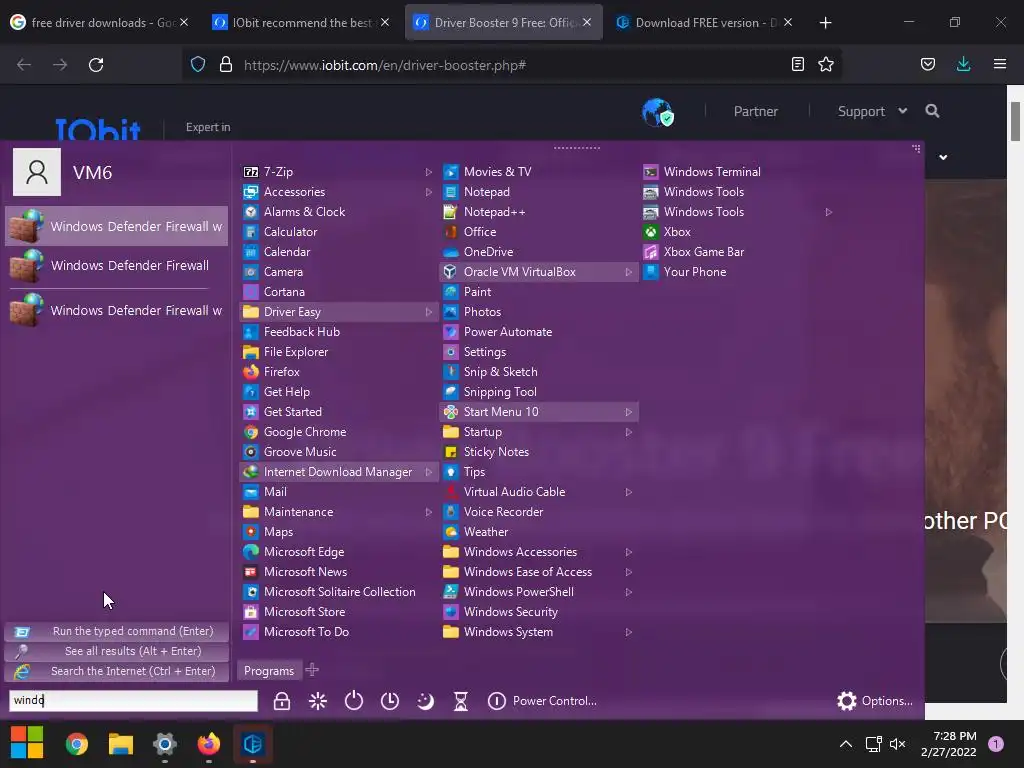Image resolution: width=1024 pixels, height=768 pixels.
Task: Switch to IObit recommend the best tab
Action: pyautogui.click(x=302, y=22)
